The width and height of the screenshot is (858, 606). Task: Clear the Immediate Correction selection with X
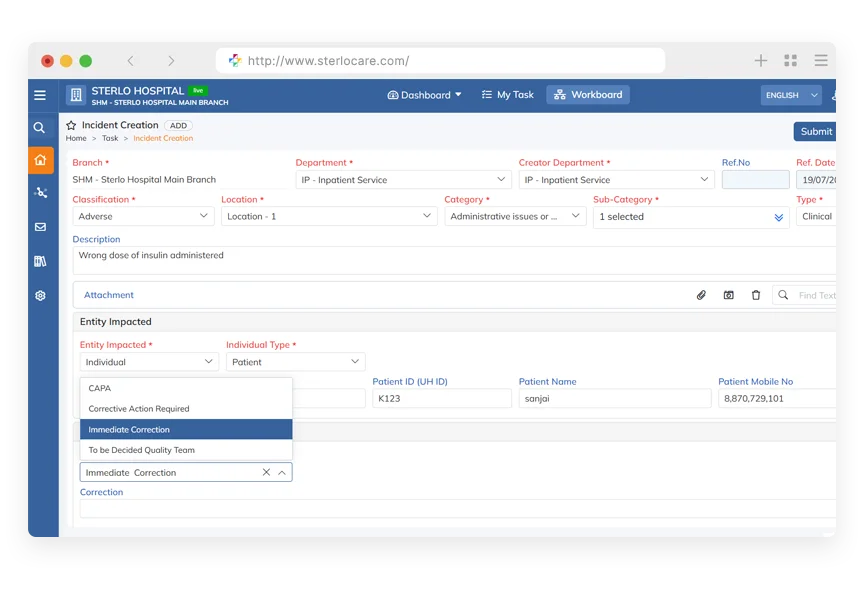[266, 472]
